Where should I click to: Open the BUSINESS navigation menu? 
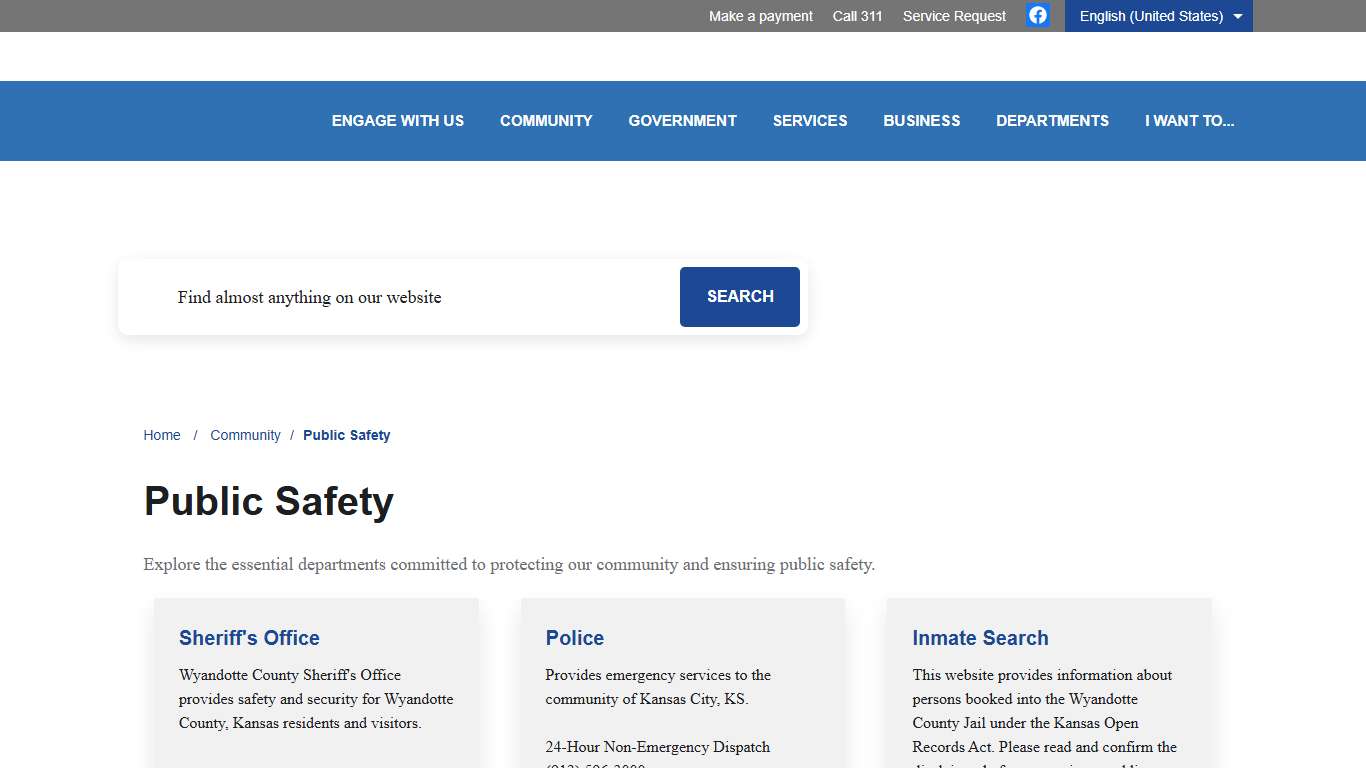point(921,120)
